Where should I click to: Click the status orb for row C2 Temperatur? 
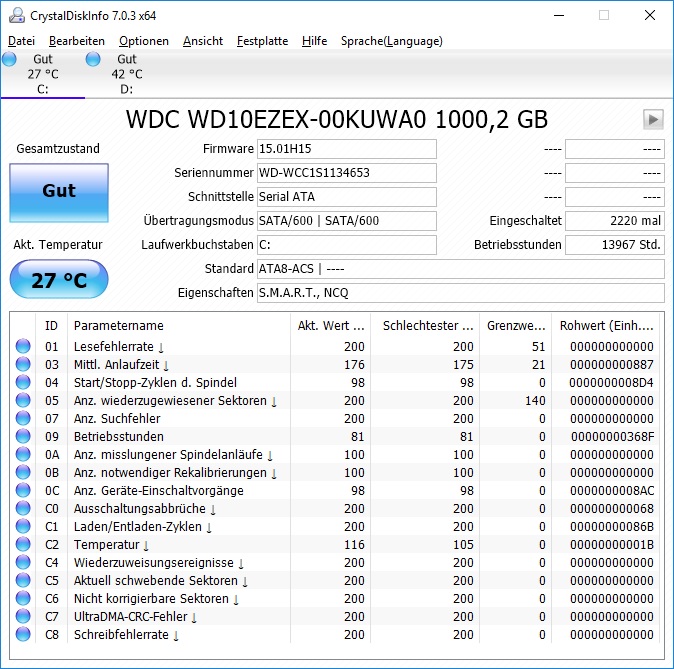click(23, 545)
